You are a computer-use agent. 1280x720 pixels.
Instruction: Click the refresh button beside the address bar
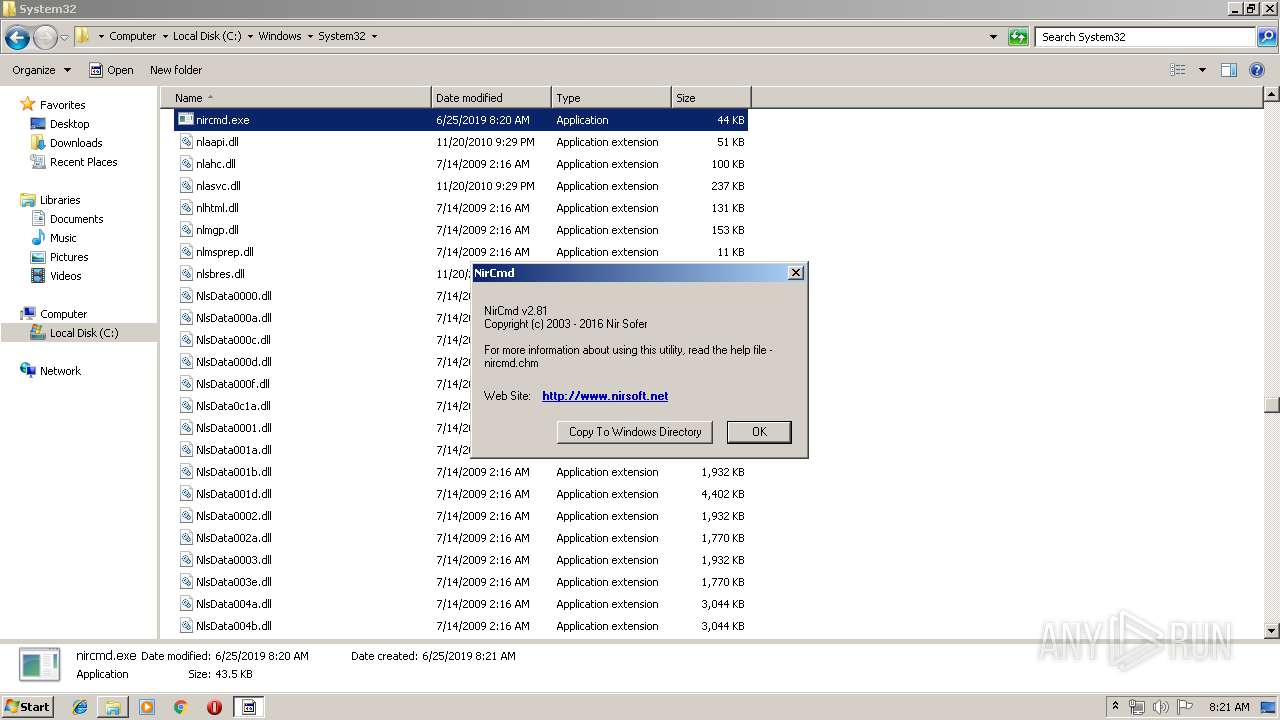pyautogui.click(x=1018, y=37)
